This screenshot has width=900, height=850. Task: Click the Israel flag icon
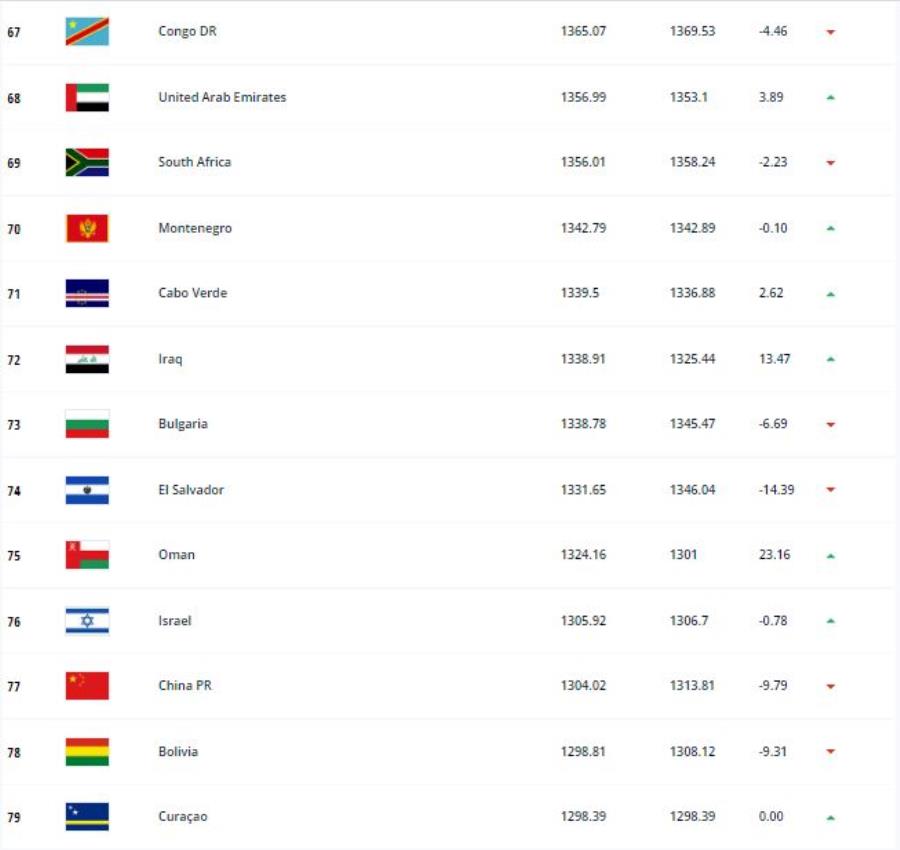pos(87,621)
